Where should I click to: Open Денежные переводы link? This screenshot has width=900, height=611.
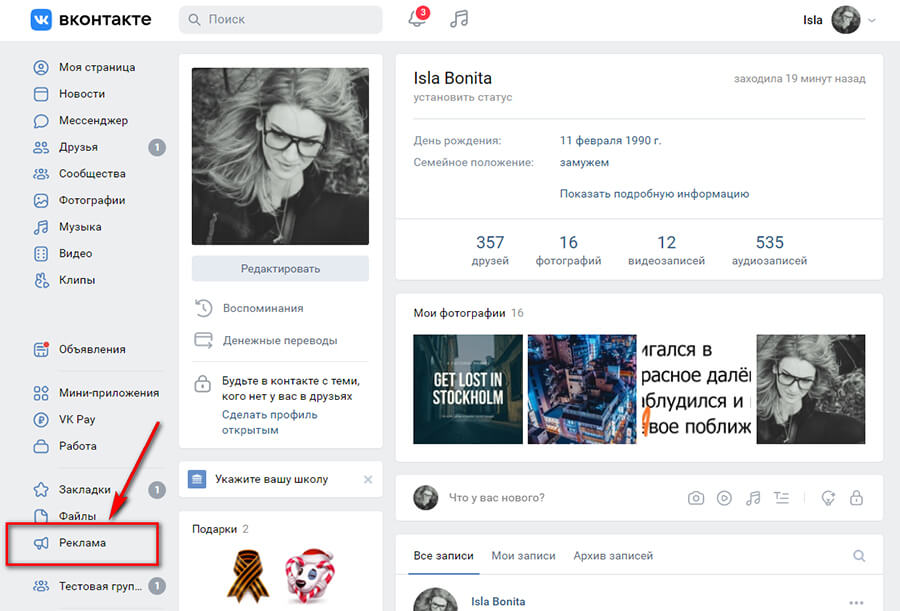pos(280,341)
